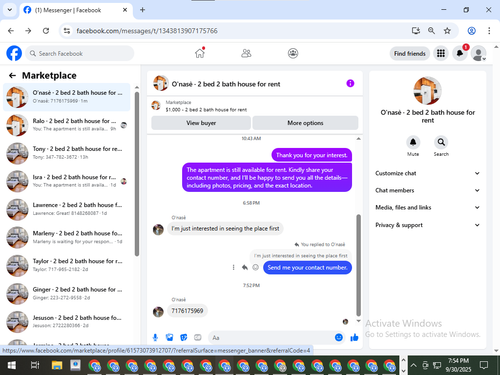Click the chat messages scrollbar
500x375 pixels.
pyautogui.click(x=358, y=265)
